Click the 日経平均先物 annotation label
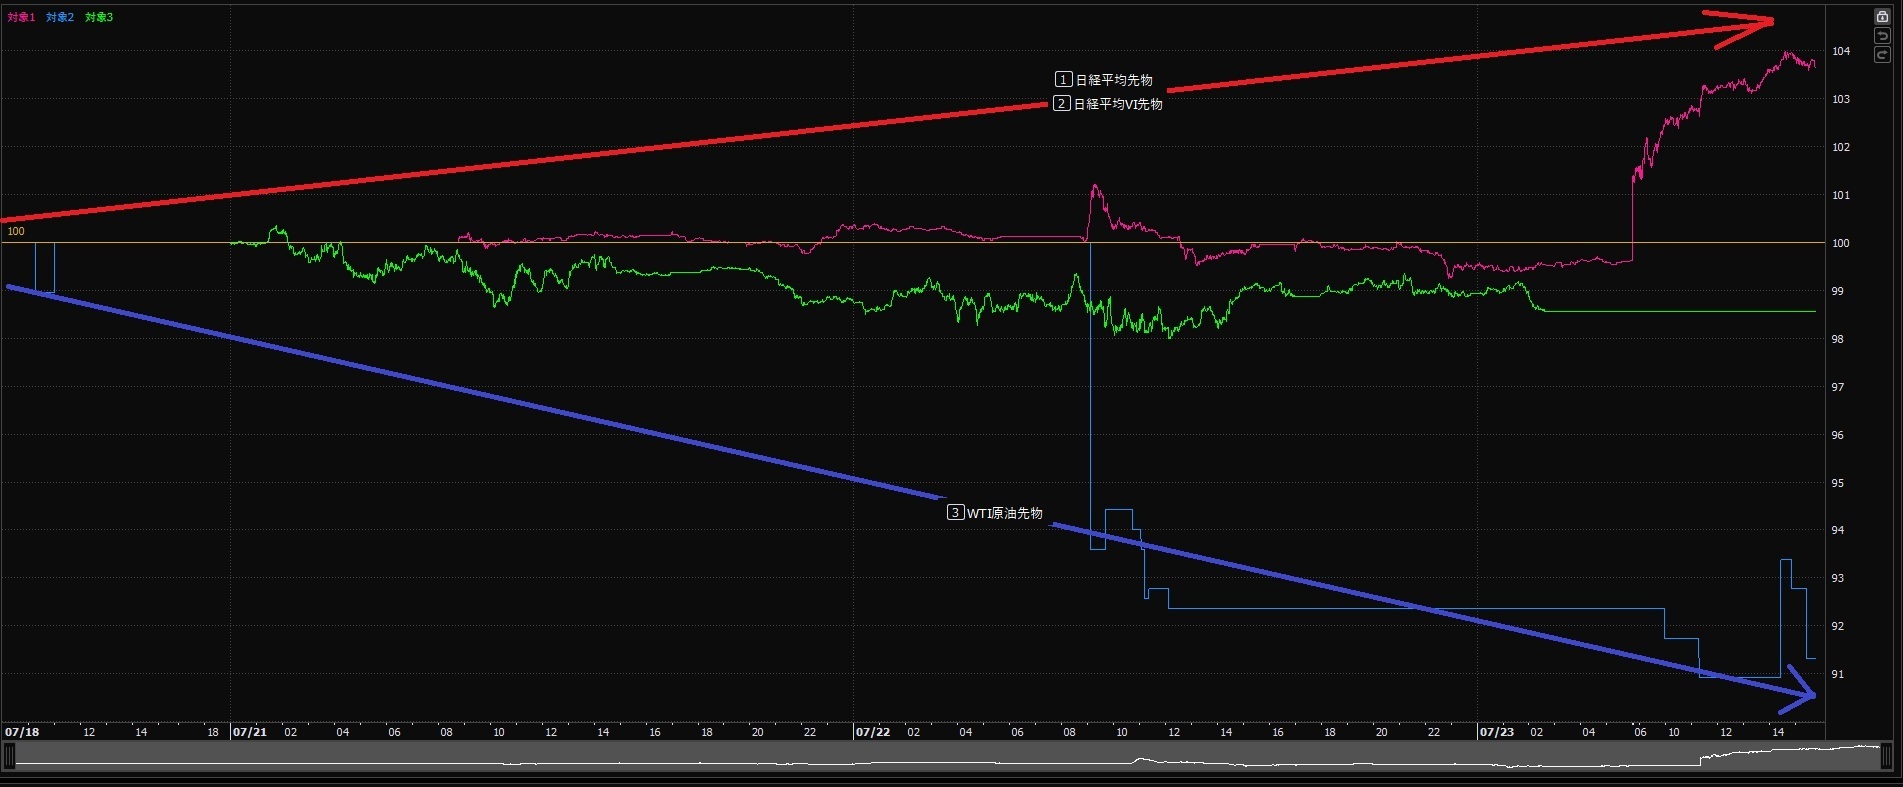 [1104, 80]
